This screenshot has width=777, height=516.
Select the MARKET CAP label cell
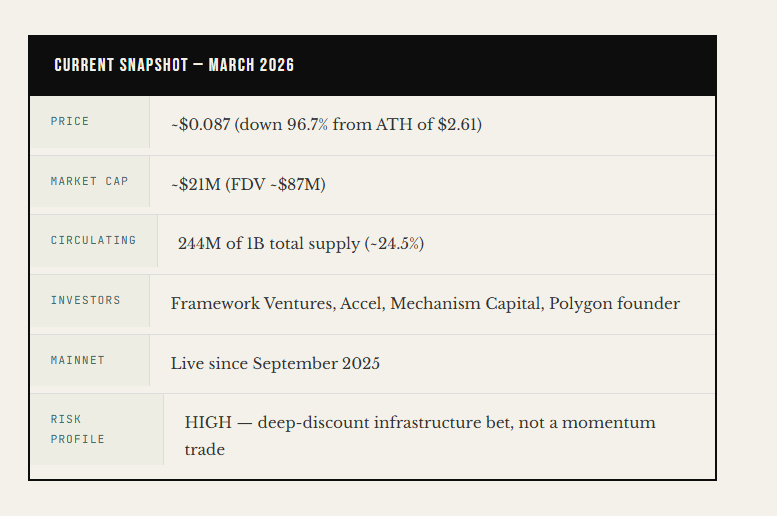[x=90, y=181]
